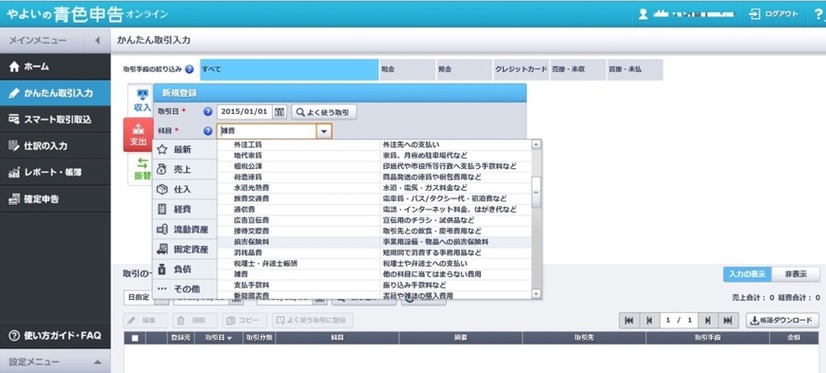826x373 pixels.
Task: Choose 水道光熱費 from the account list
Action: click(x=374, y=188)
